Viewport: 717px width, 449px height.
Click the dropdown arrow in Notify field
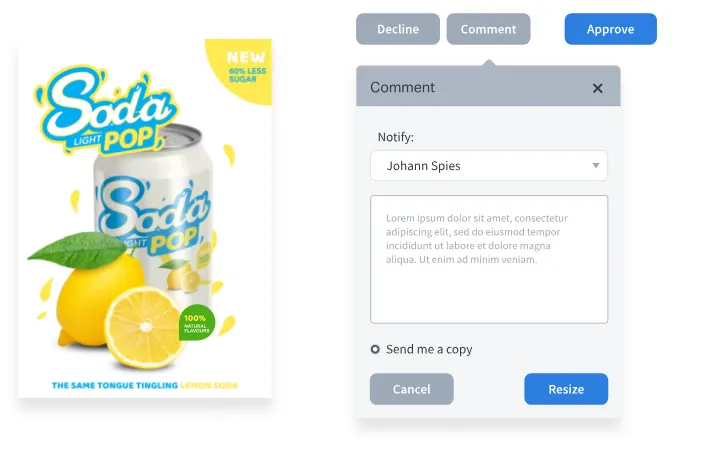pos(595,166)
